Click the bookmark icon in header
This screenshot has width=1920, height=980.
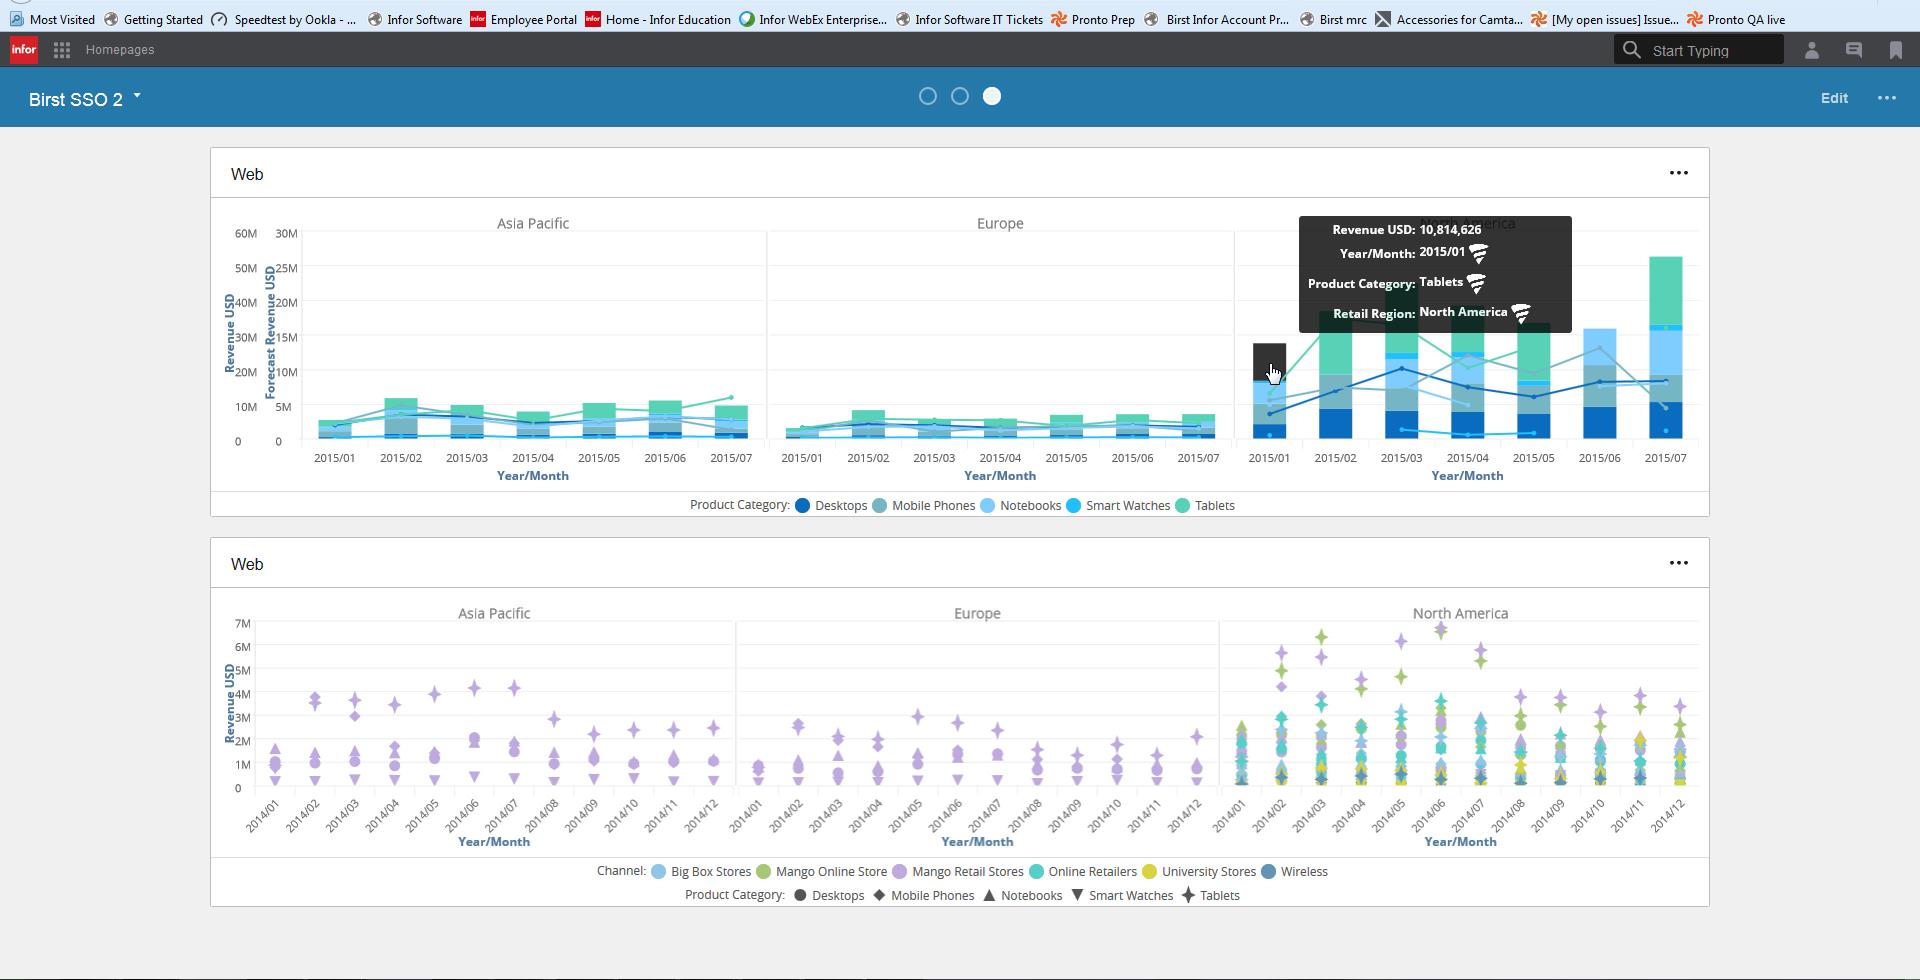(x=1895, y=50)
